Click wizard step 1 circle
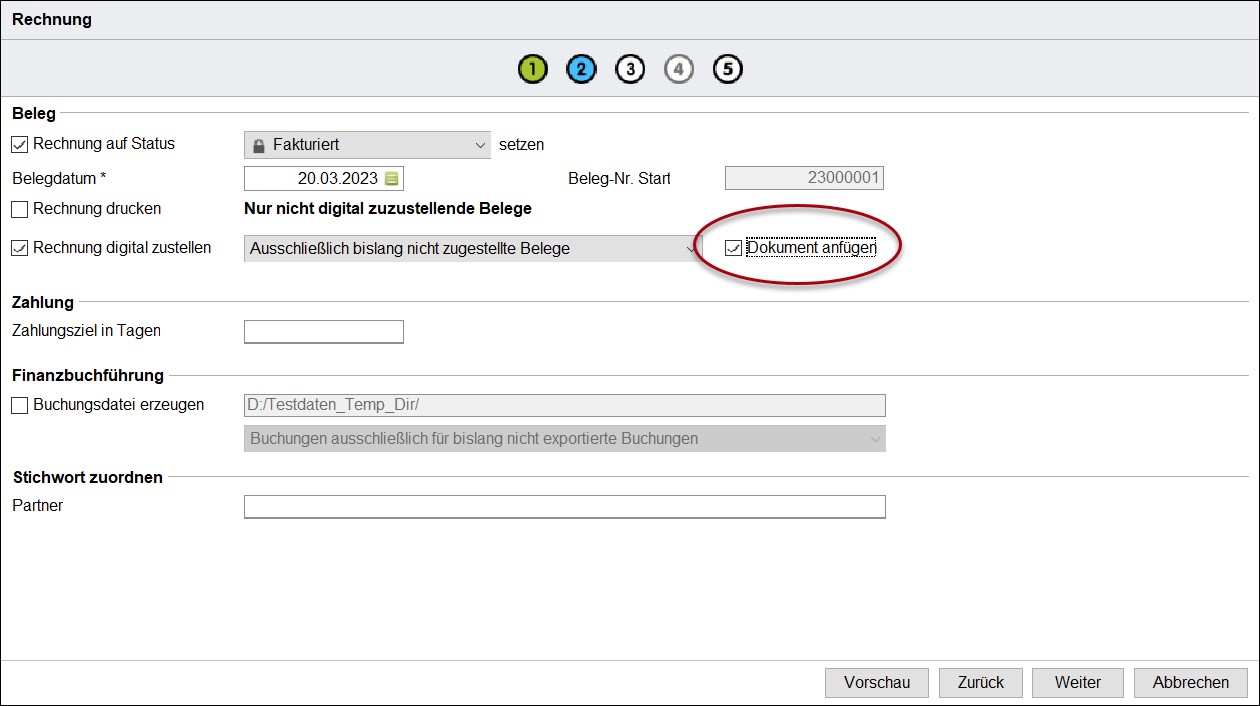The width and height of the screenshot is (1260, 706). pos(533,69)
